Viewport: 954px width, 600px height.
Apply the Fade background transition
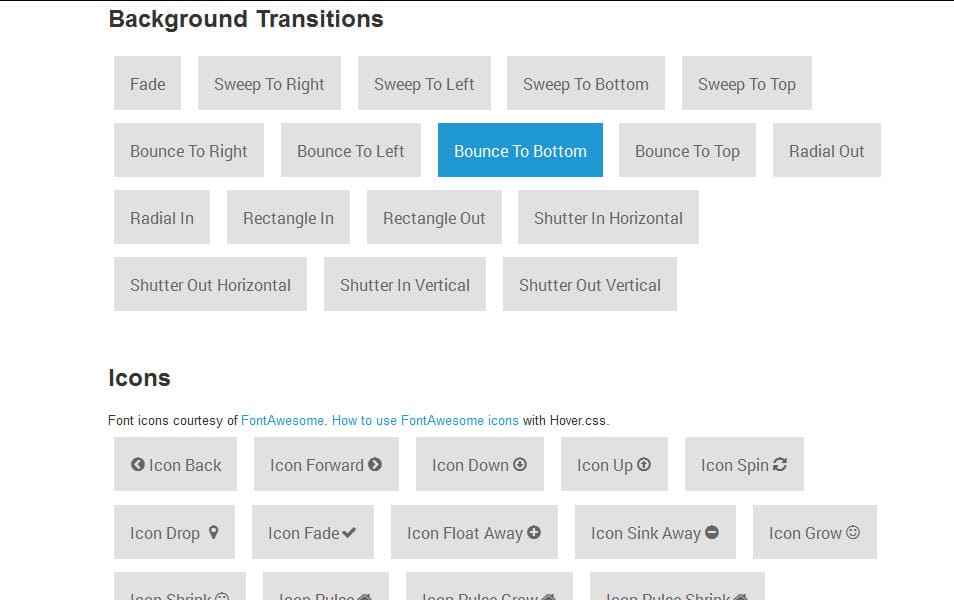[147, 84]
